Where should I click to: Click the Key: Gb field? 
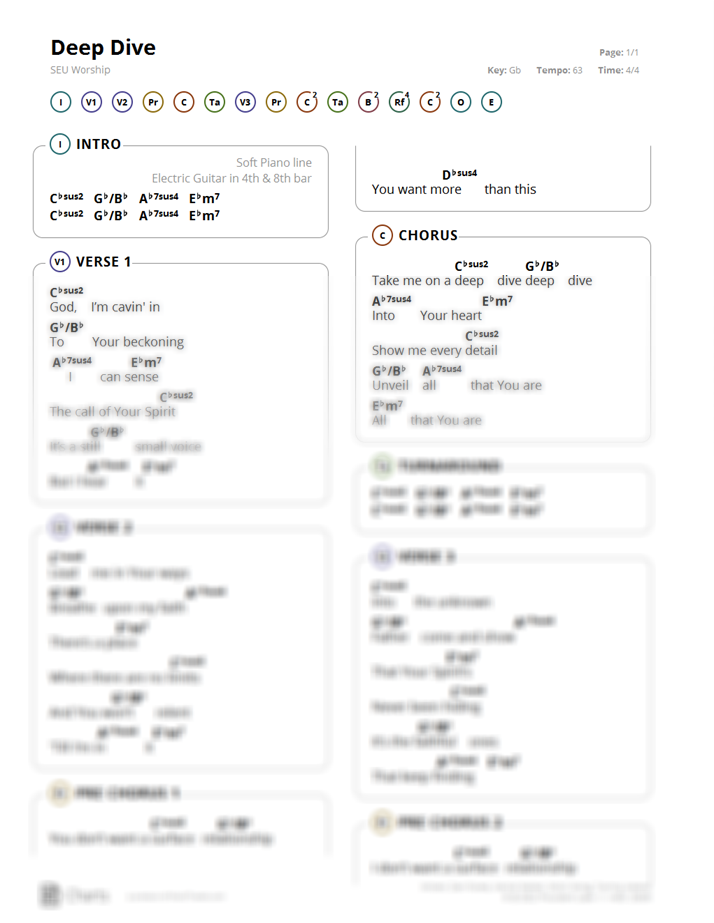click(504, 71)
